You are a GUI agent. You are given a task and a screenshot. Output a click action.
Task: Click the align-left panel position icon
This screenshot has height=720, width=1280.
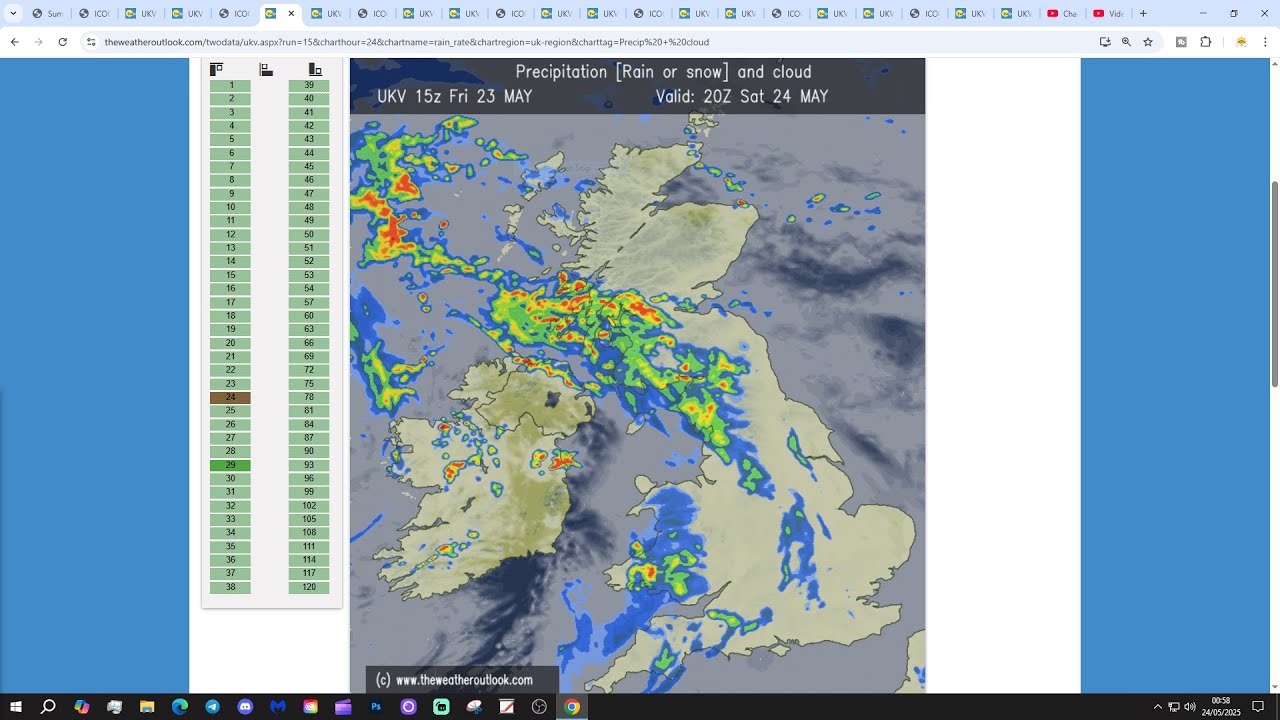(266, 69)
